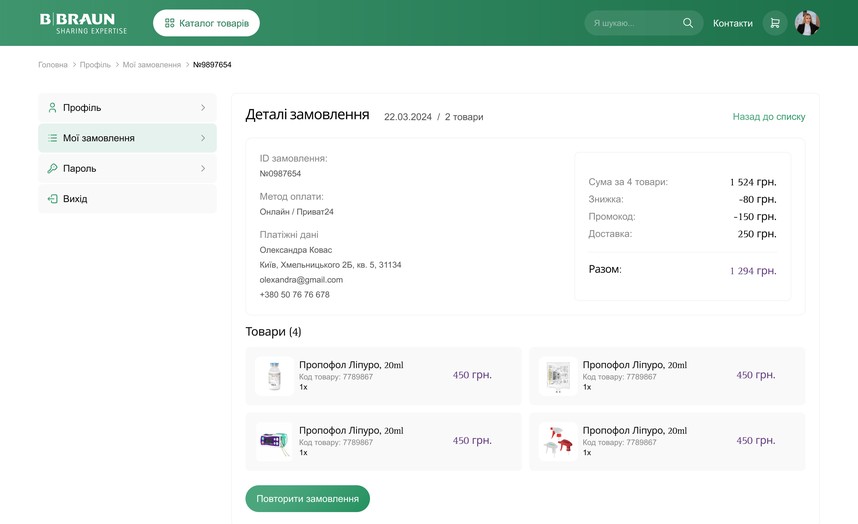Click the magnifier search icon
This screenshot has height=524, width=858.
pos(688,23)
